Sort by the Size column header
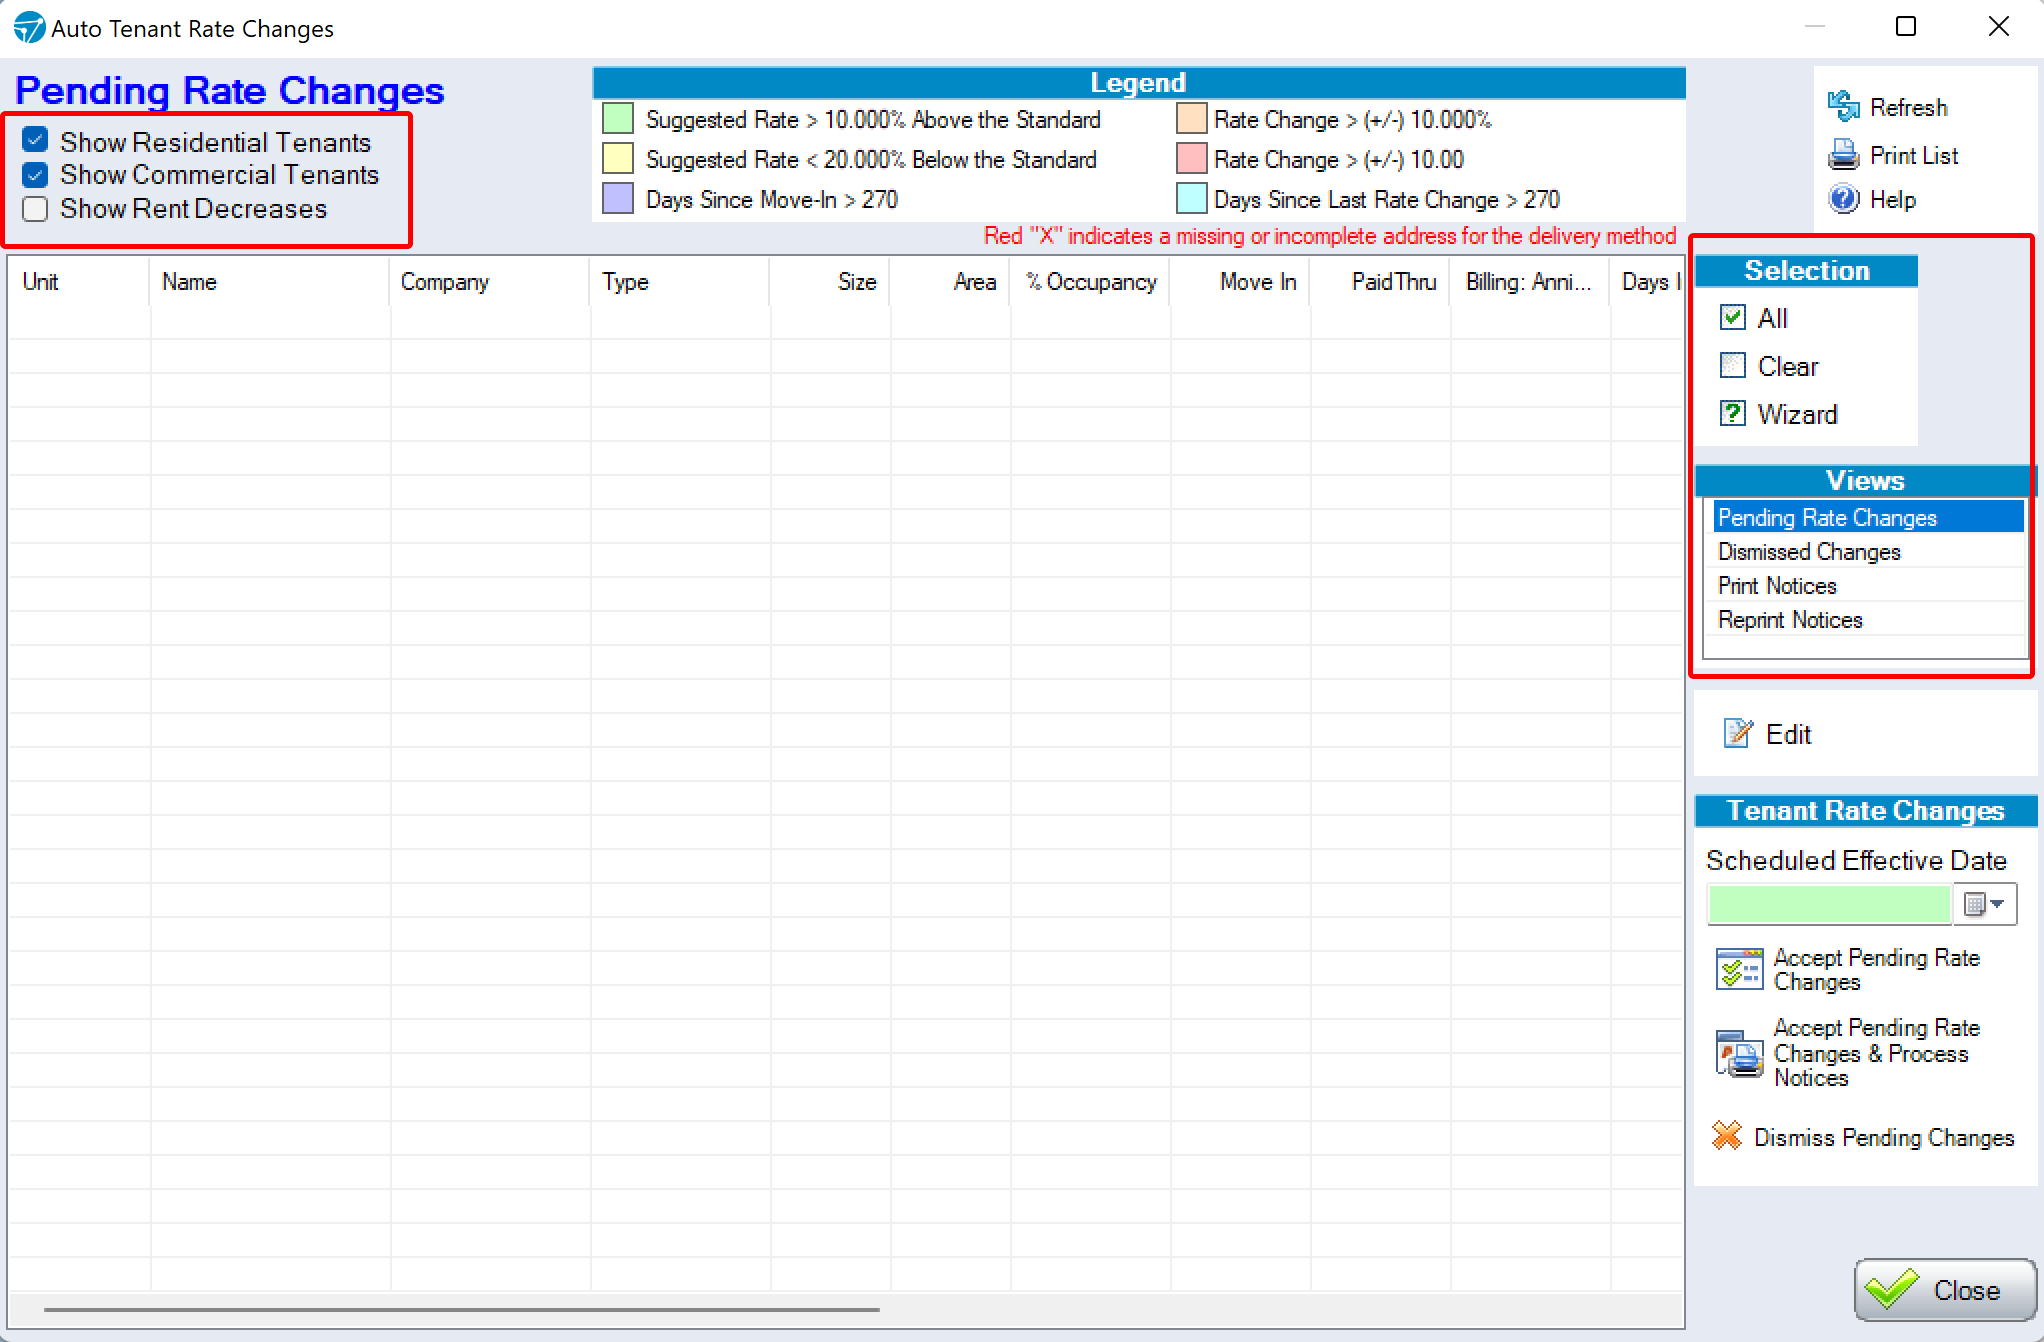Screen dimensions: 2044x1342 pos(829,282)
